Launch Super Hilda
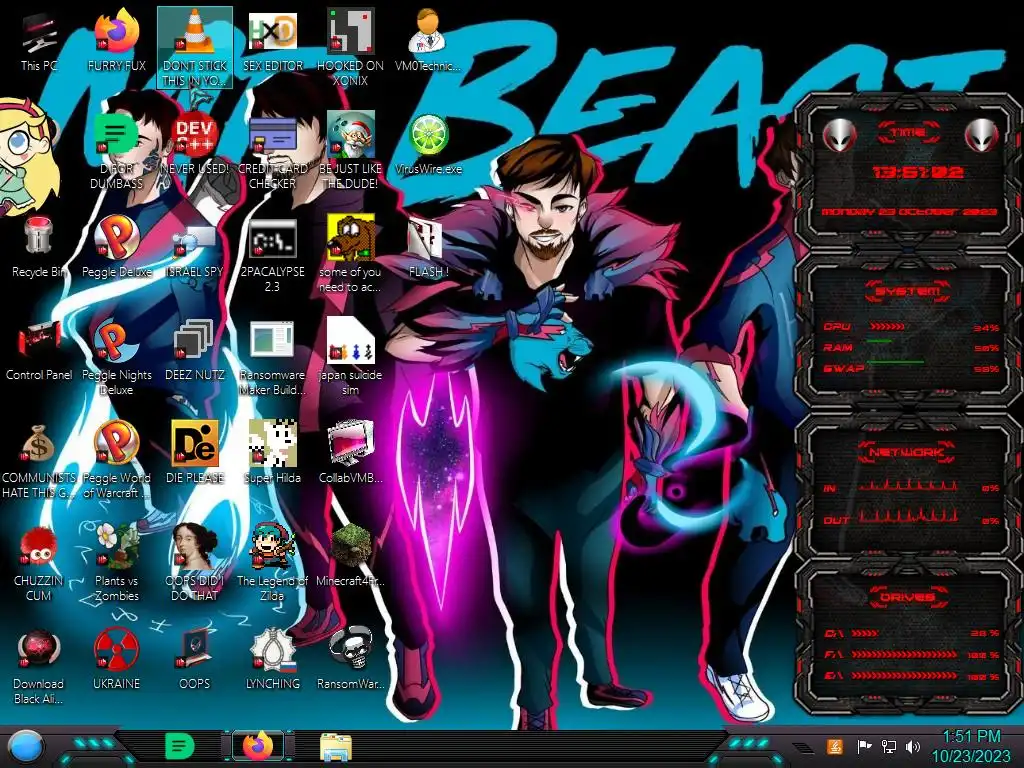This screenshot has height=768, width=1024. 272,453
